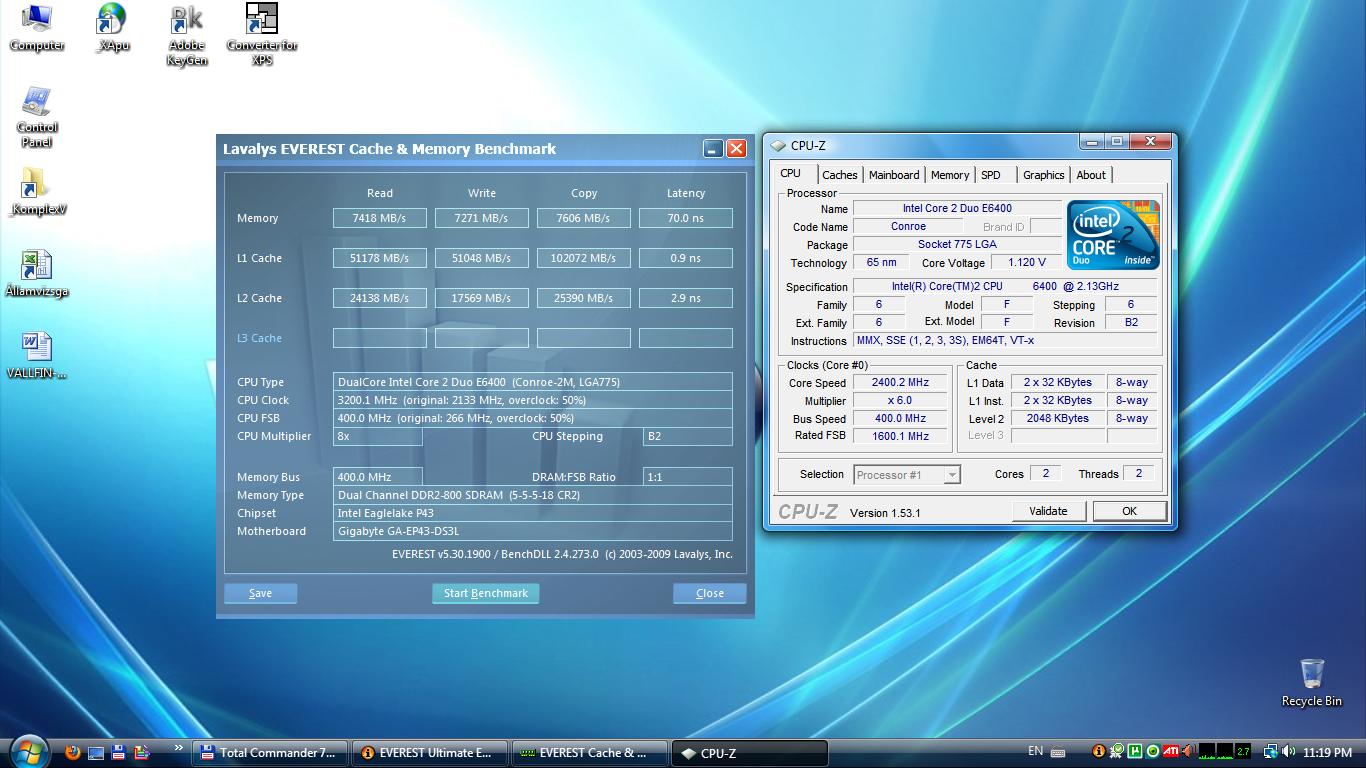Switch to the Mainboard tab

[x=894, y=175]
